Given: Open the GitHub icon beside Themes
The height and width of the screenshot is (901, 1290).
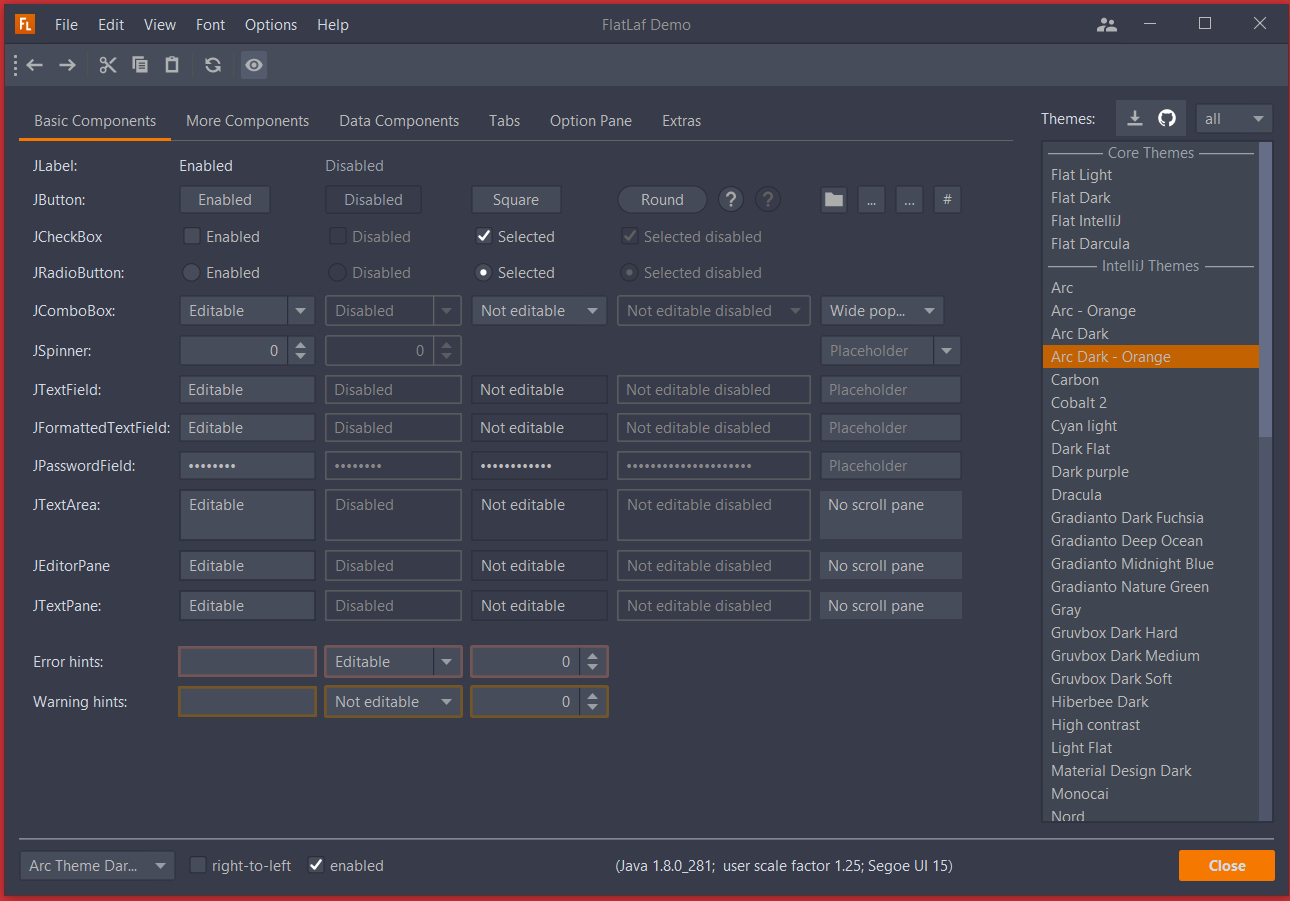Looking at the screenshot, I should click(1167, 118).
